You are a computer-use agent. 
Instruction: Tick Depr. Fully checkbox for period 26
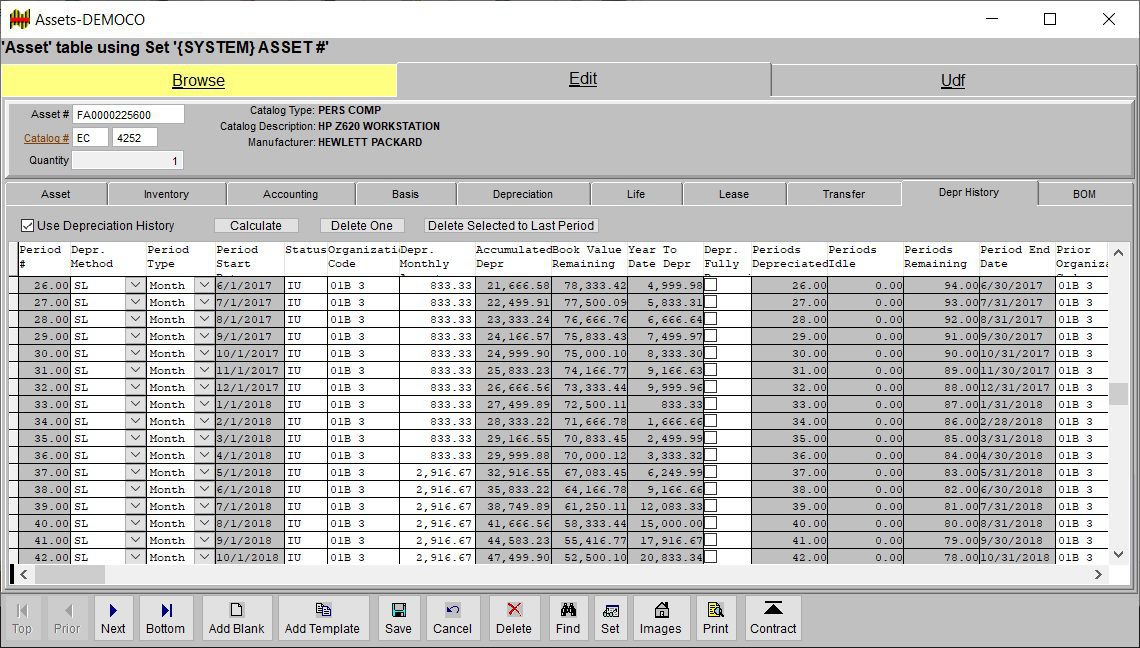711,285
